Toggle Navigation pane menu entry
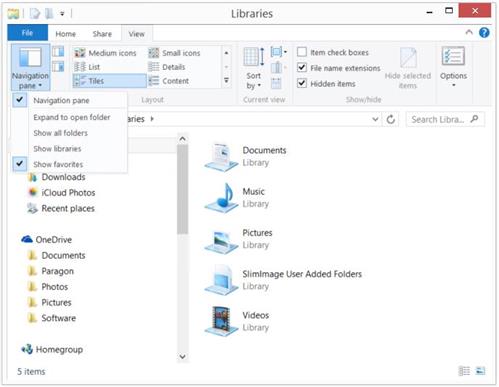This screenshot has width=499, height=387. point(69,100)
